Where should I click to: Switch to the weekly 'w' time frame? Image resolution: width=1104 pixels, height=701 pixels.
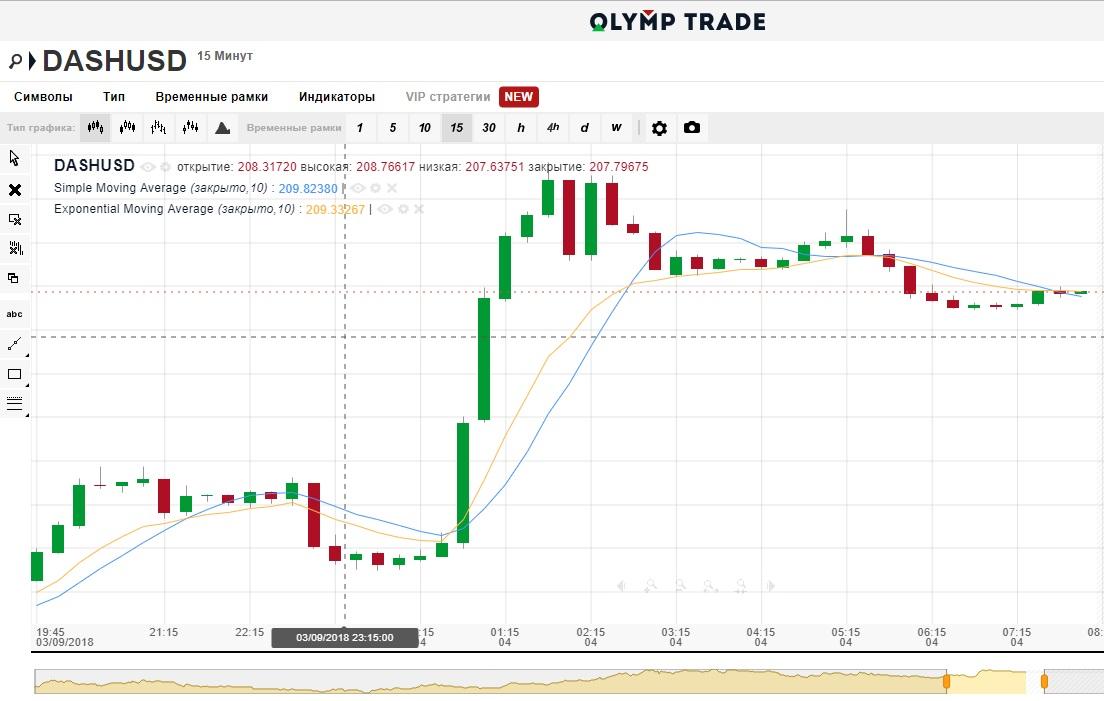(617, 128)
